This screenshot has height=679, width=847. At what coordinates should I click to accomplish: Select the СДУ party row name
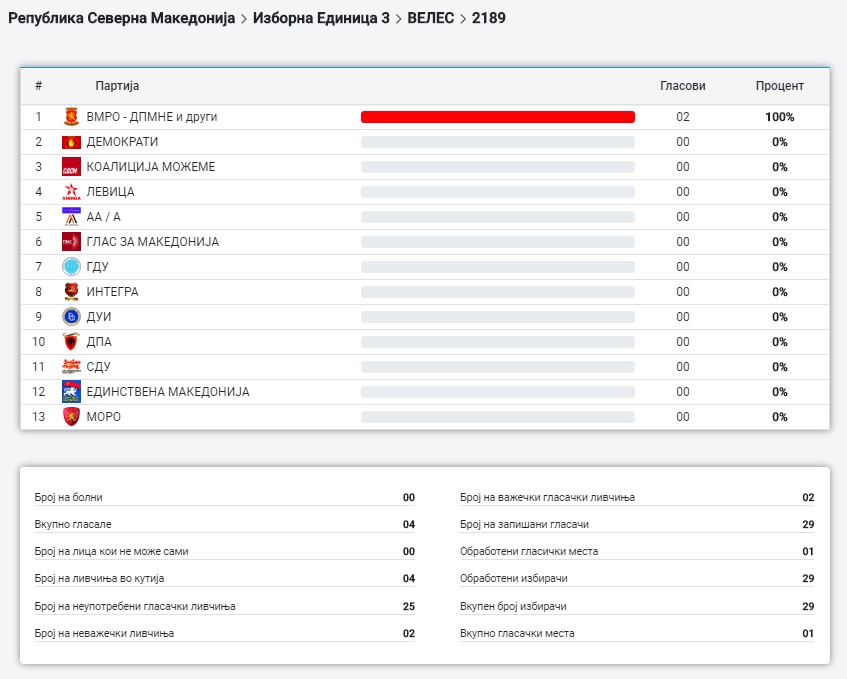99,367
